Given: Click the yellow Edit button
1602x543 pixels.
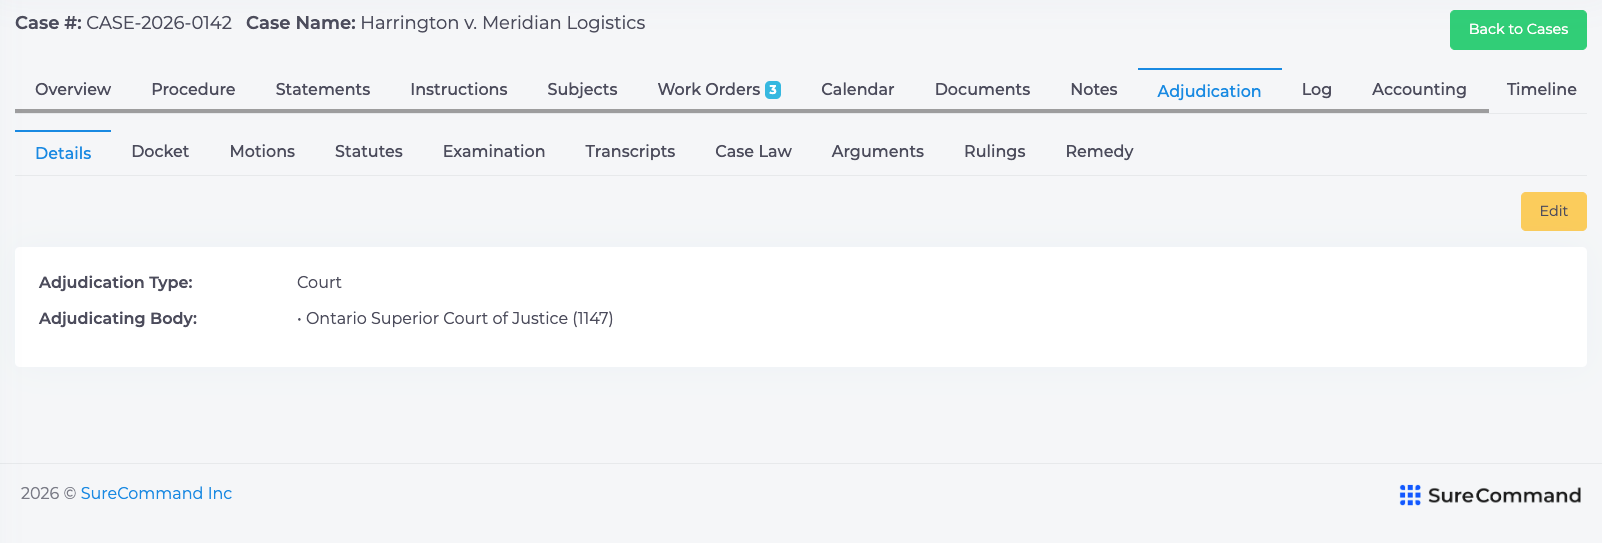Looking at the screenshot, I should [x=1553, y=211].
